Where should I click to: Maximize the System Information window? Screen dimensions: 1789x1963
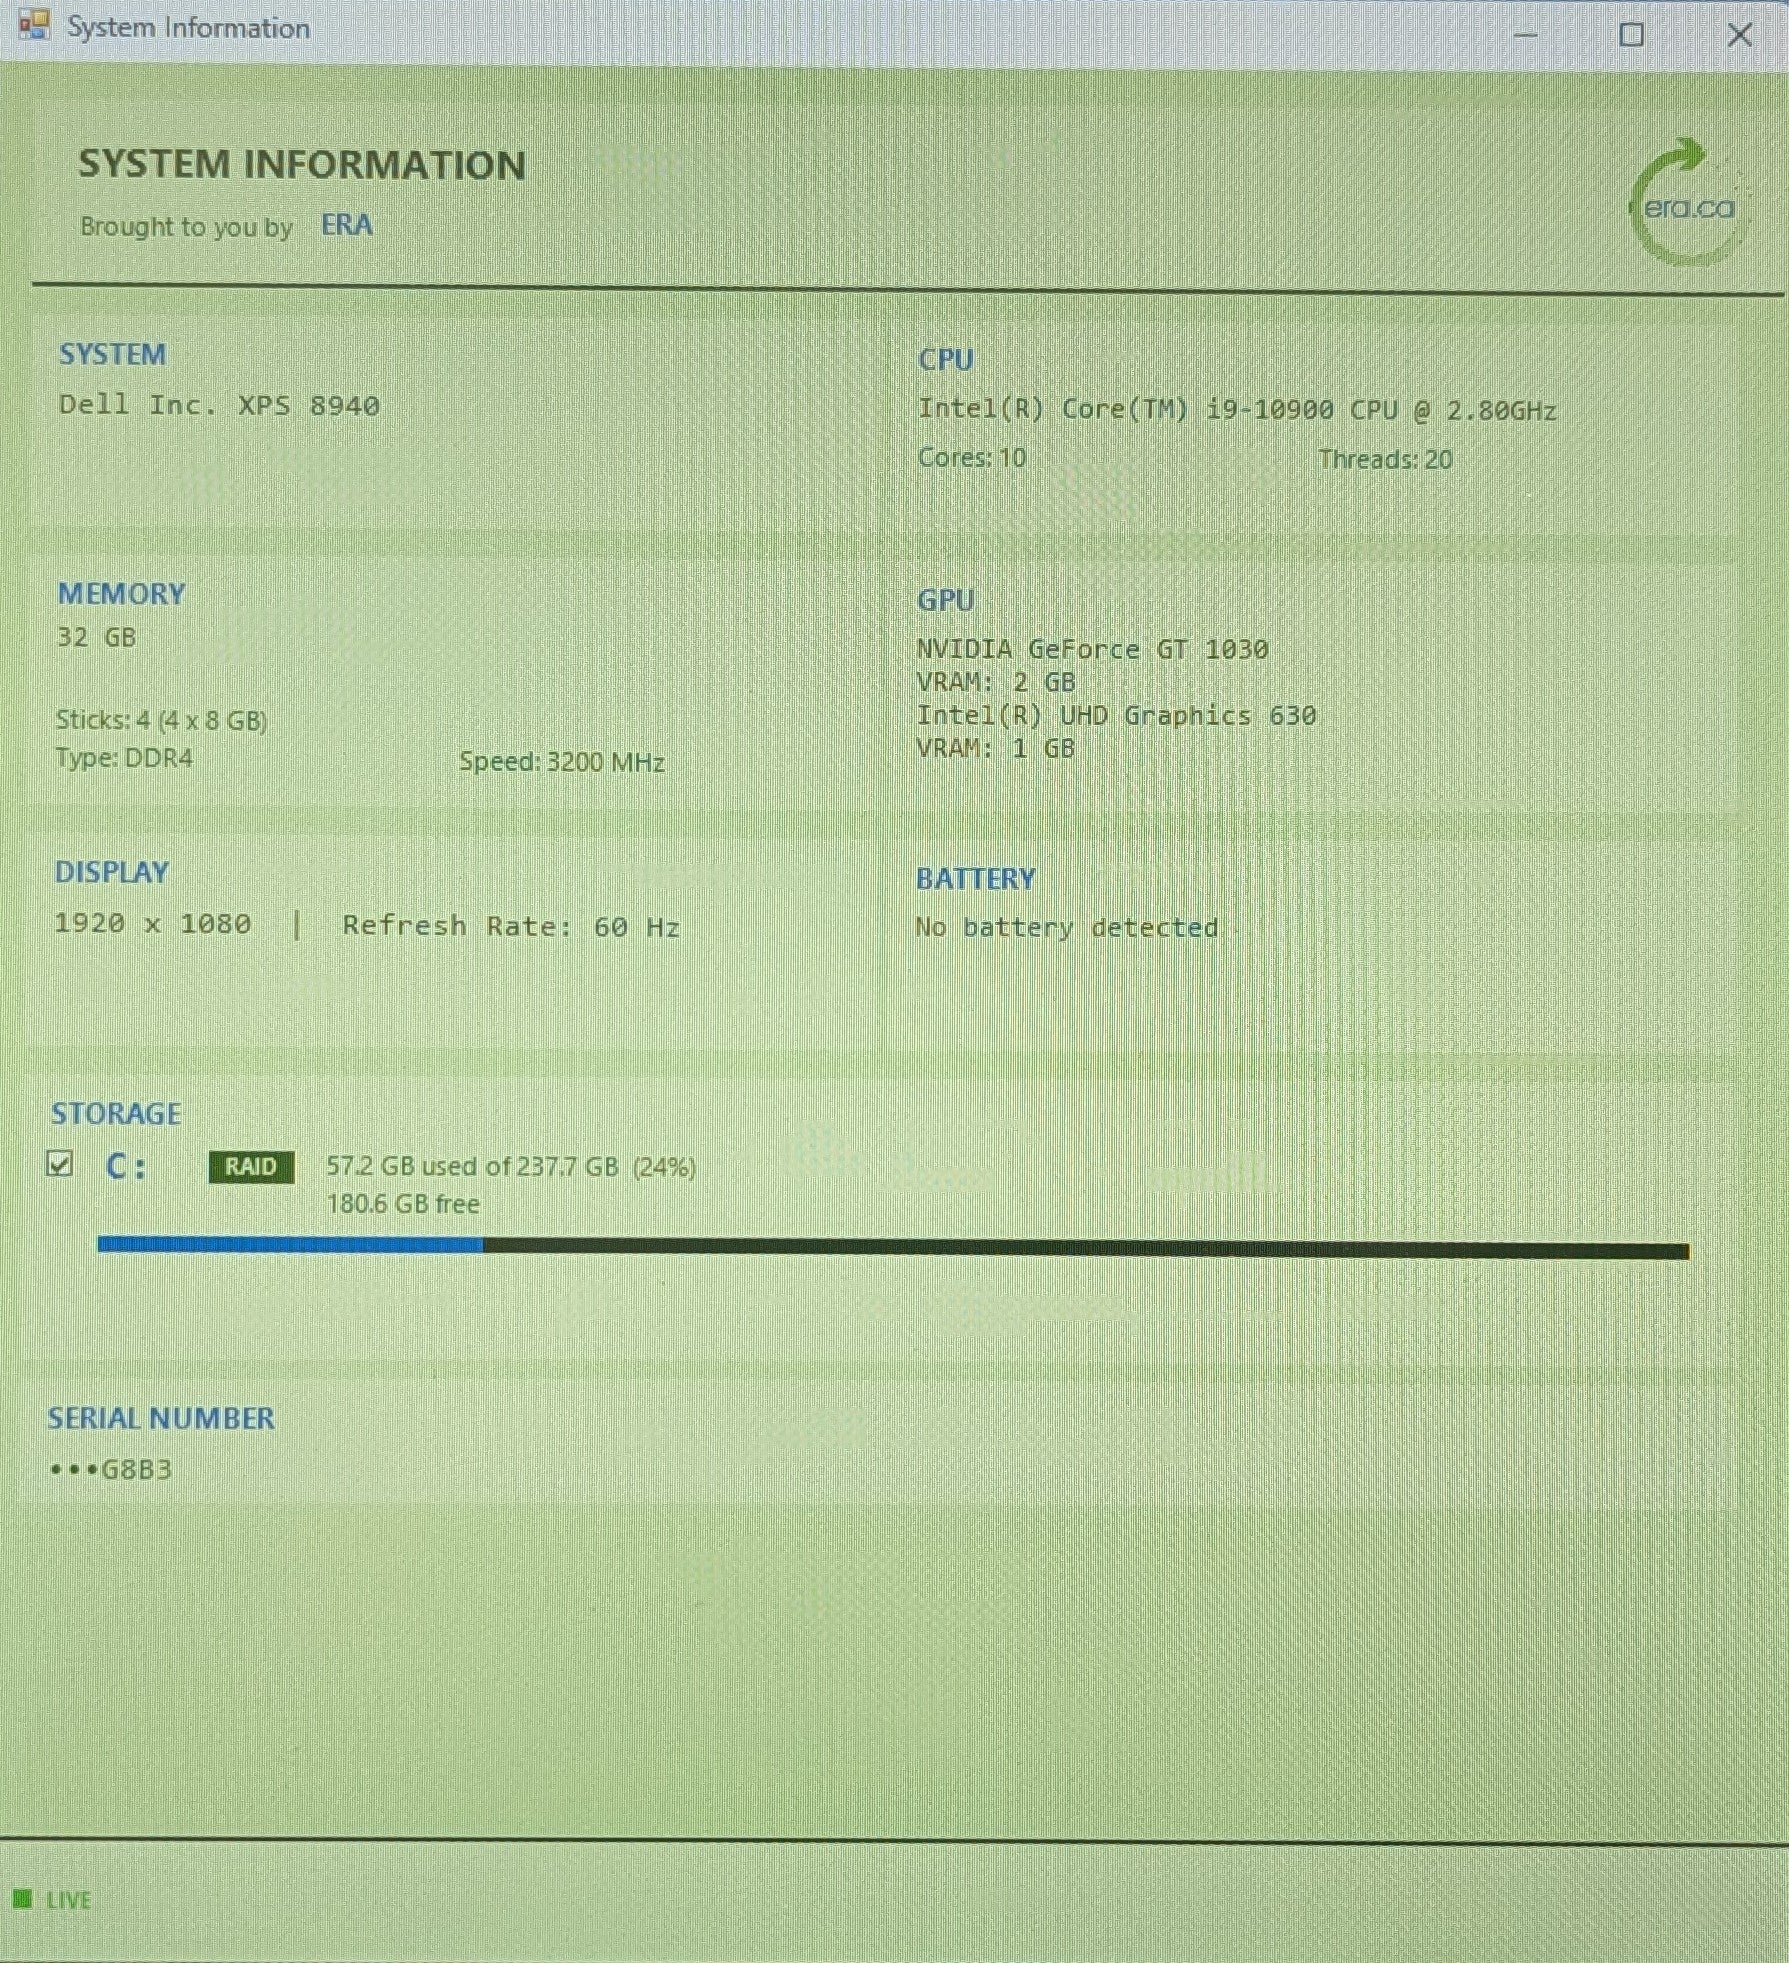pyautogui.click(x=1631, y=35)
